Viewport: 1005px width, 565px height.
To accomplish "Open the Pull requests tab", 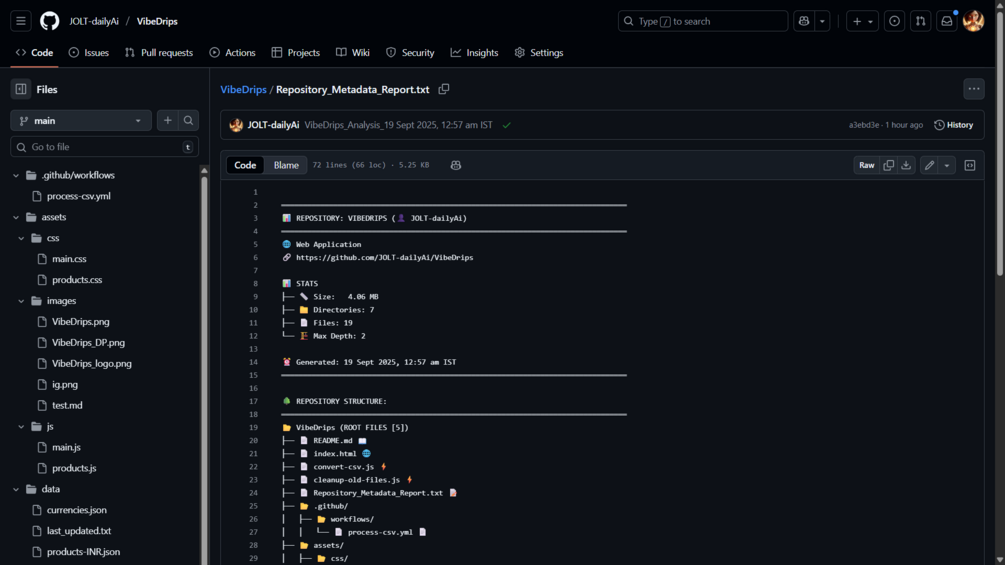I will click(x=159, y=53).
